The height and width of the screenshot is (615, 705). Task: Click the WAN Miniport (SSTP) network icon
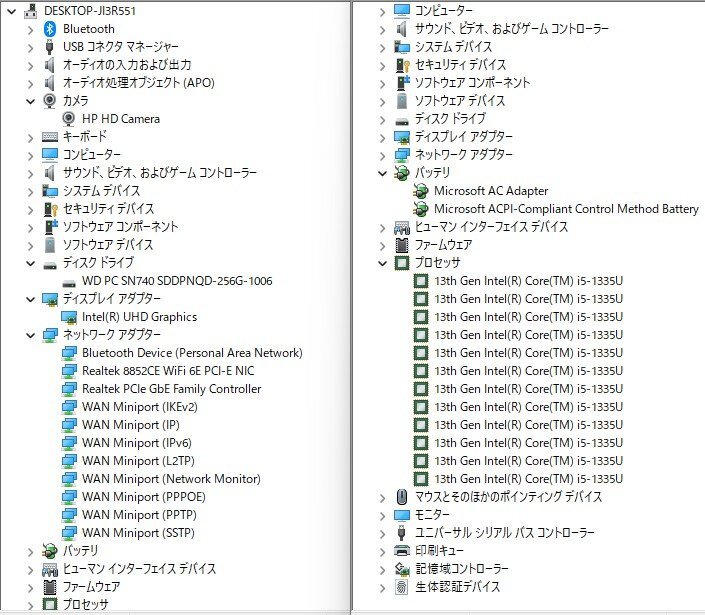pyautogui.click(x=69, y=533)
